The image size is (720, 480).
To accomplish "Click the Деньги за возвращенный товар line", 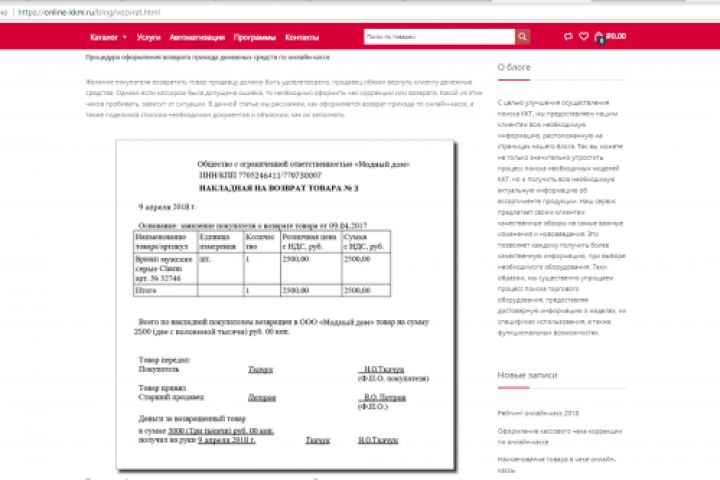I will [192, 418].
